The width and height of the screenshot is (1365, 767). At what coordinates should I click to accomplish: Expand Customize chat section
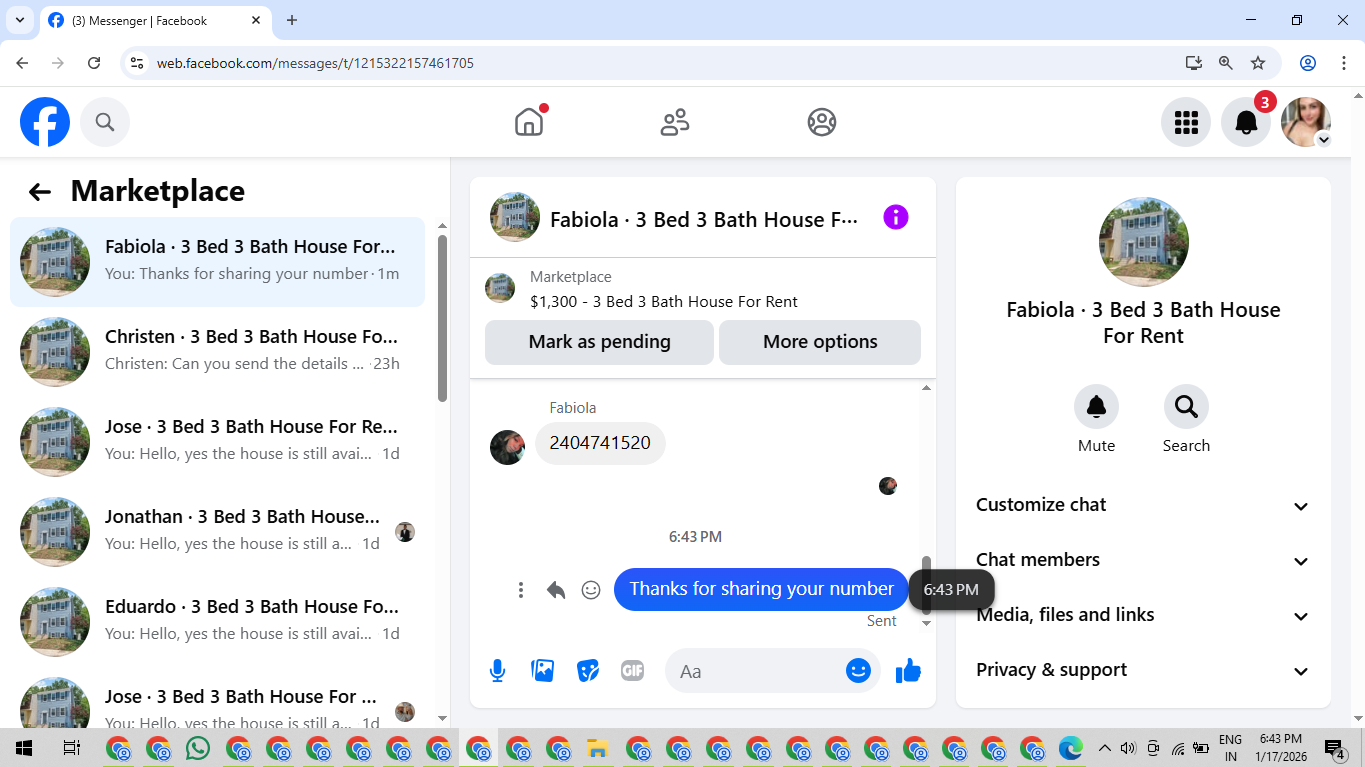tap(1143, 505)
